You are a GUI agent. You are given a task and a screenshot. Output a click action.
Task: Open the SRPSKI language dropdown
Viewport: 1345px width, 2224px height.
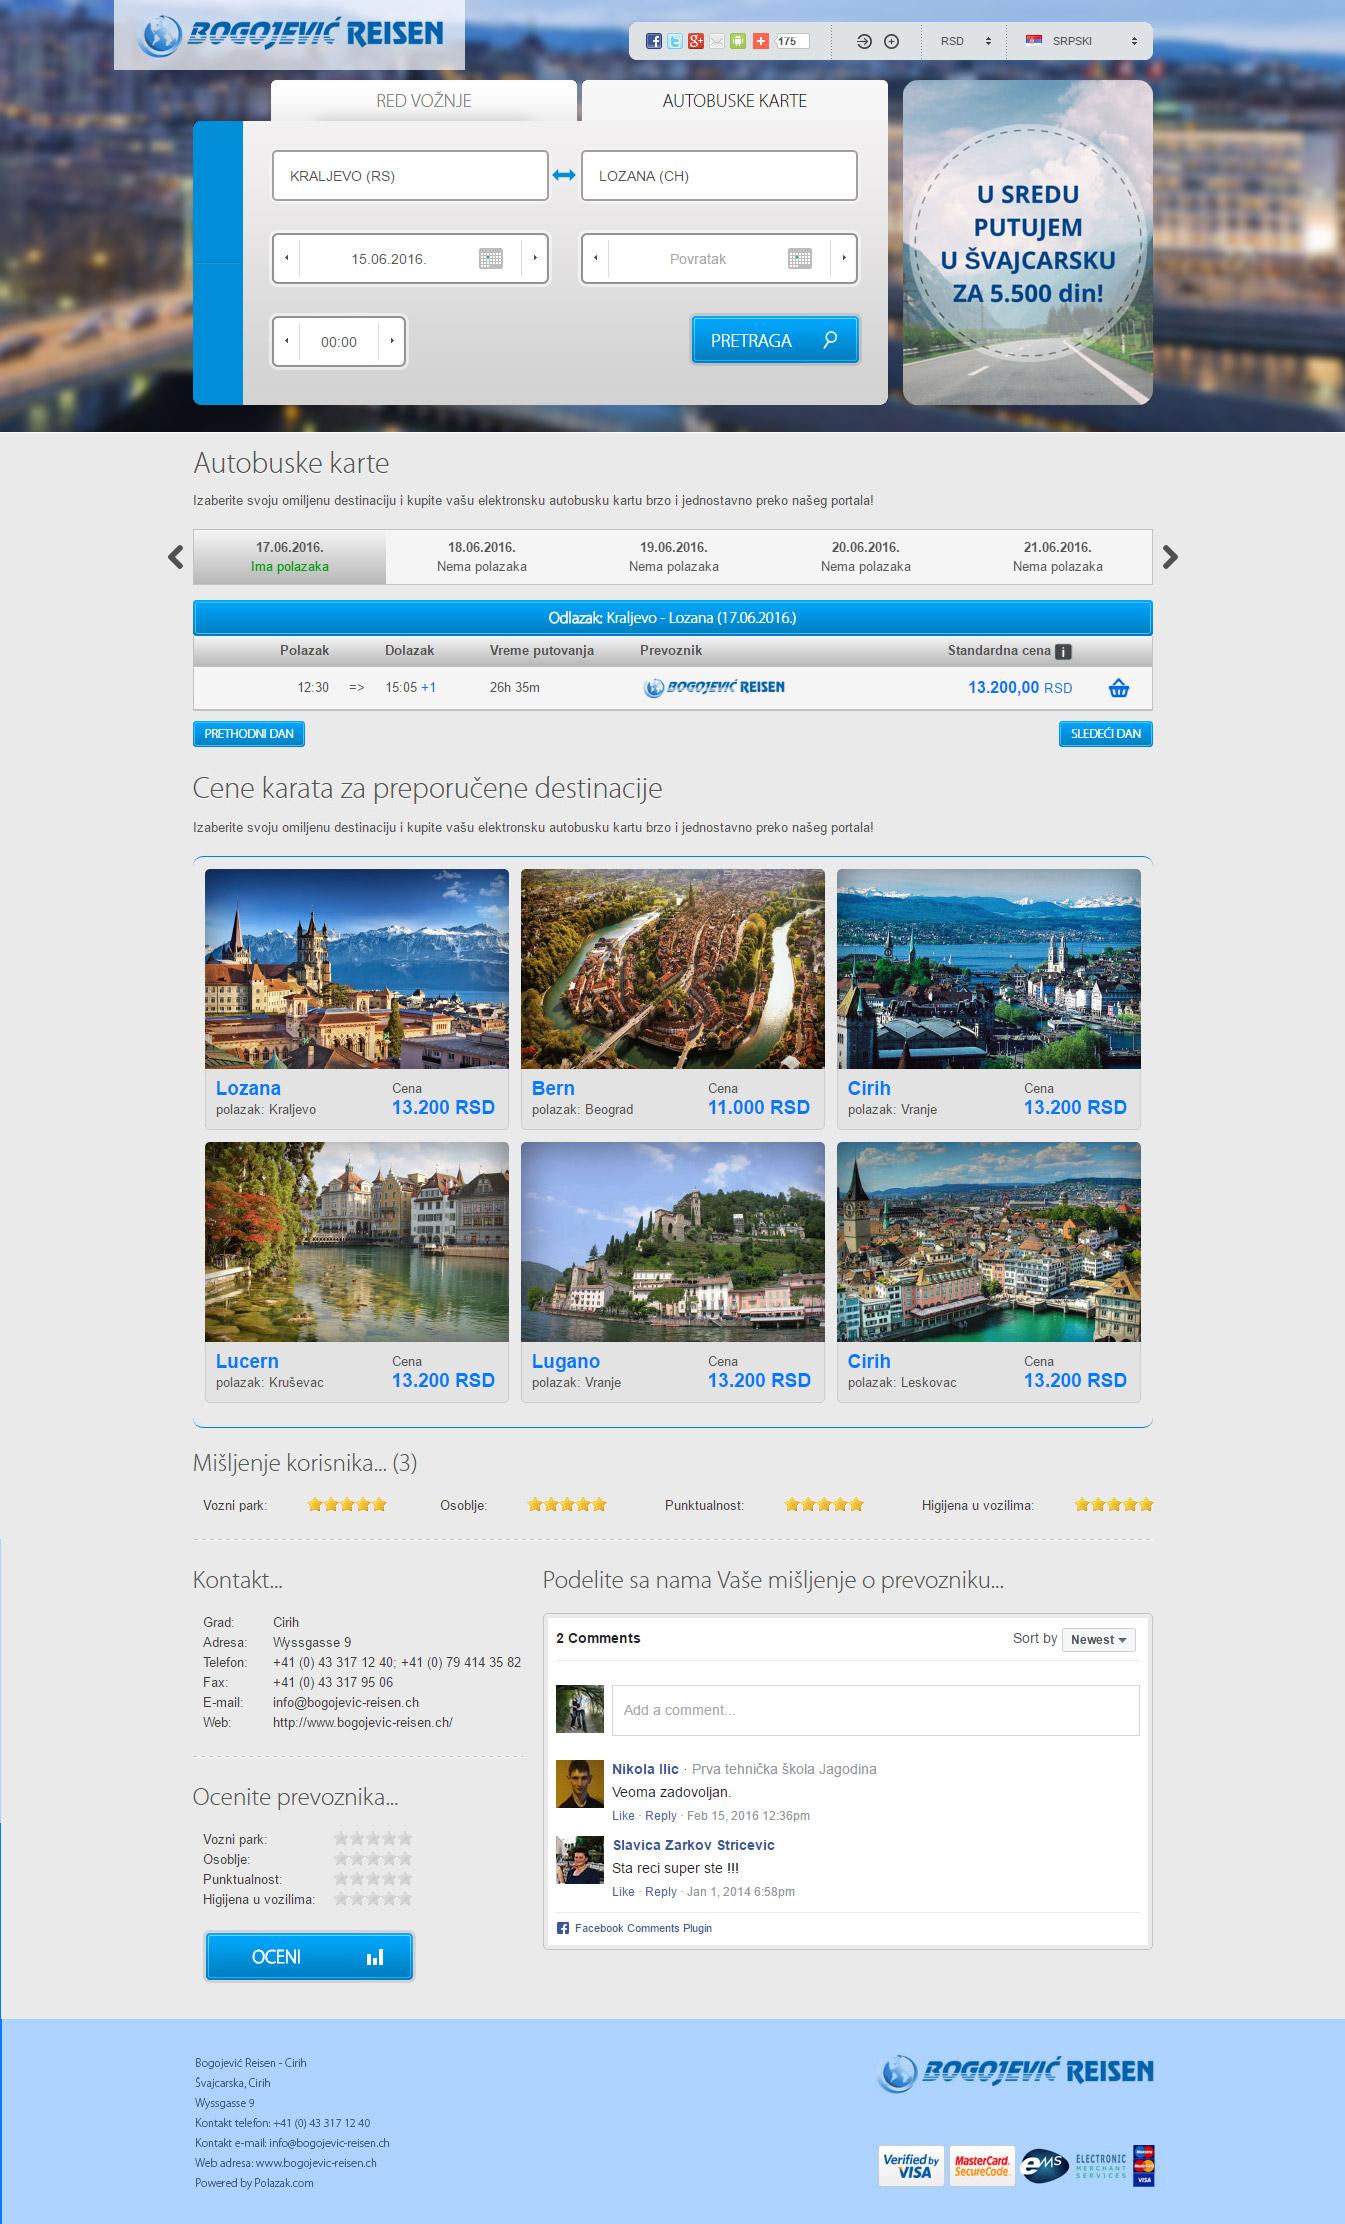1081,41
